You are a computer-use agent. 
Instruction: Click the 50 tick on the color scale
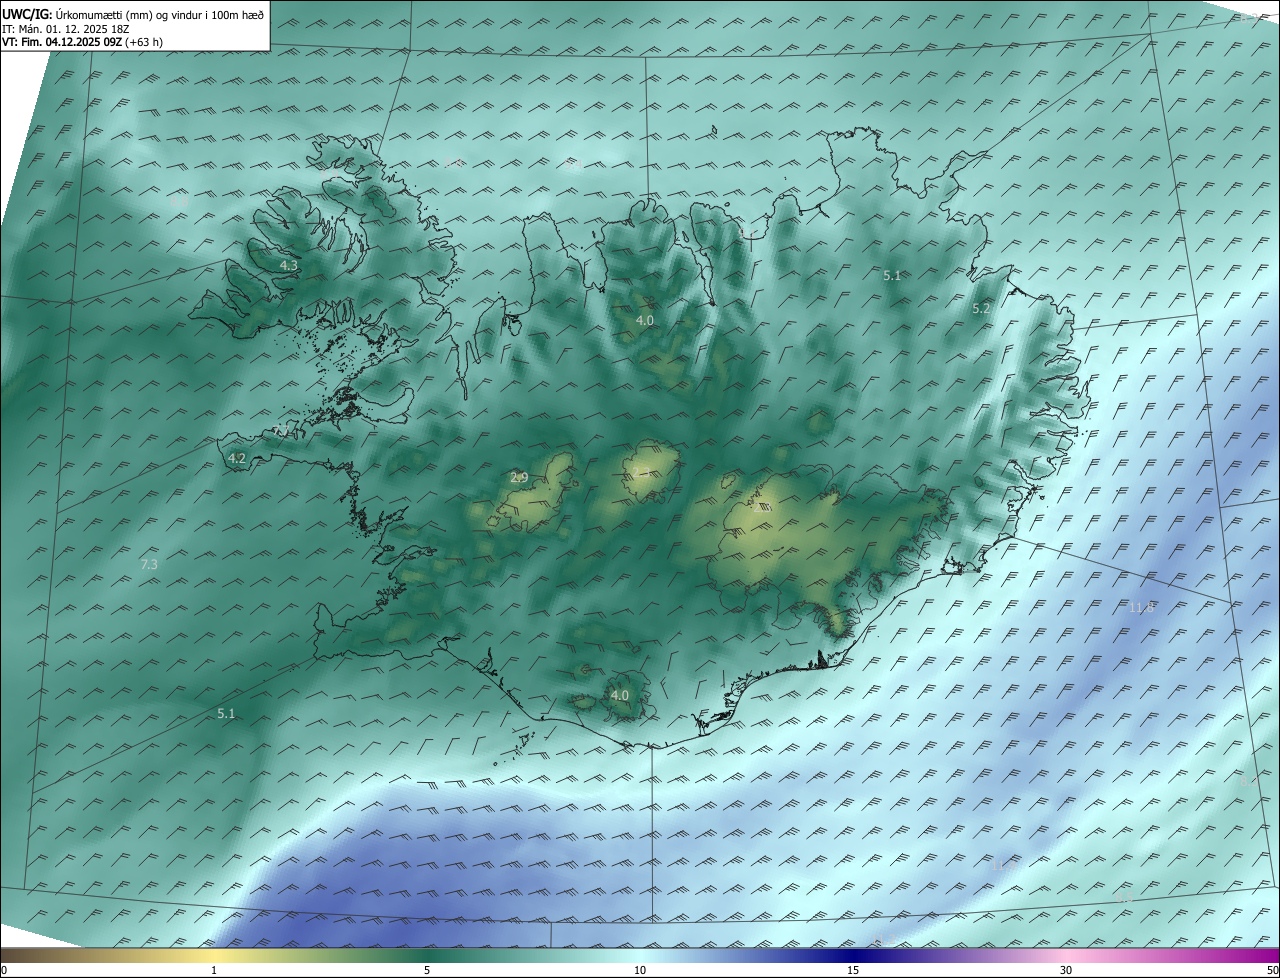click(x=1272, y=970)
